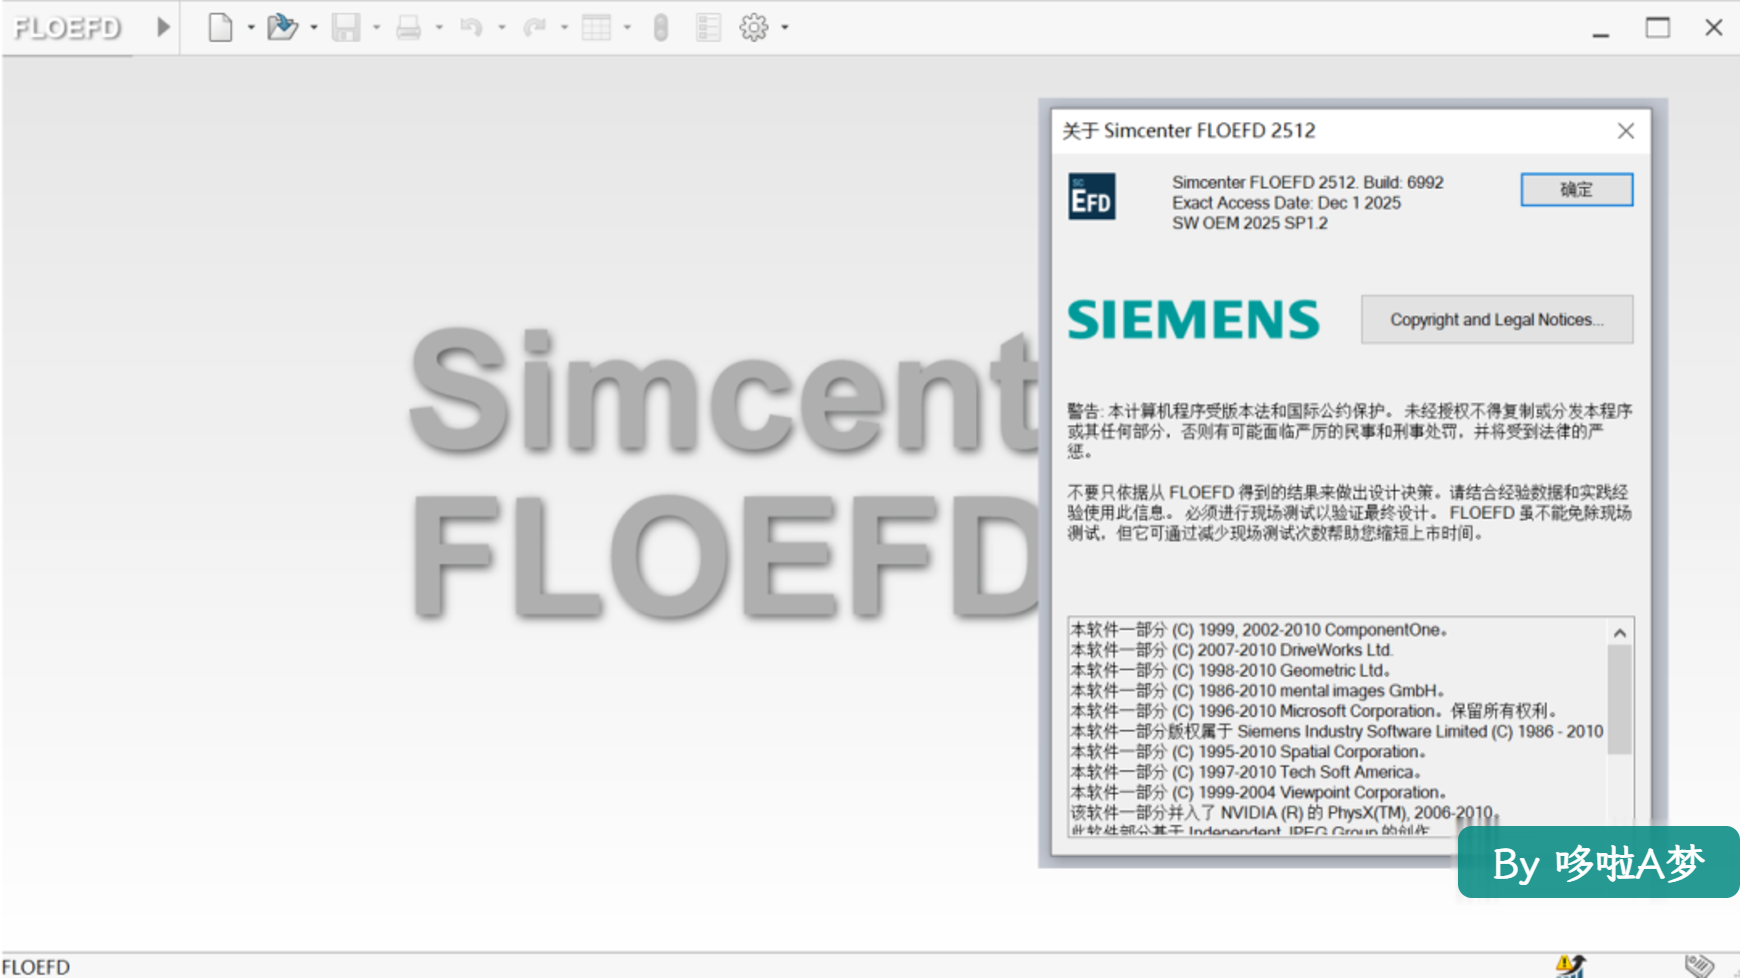Open Copyright and Legal Notices

pos(1497,320)
